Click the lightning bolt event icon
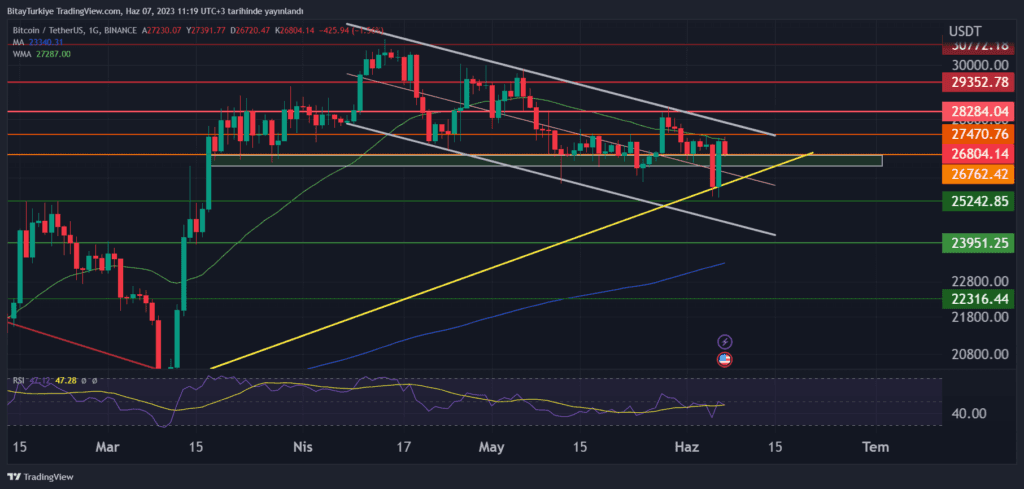 click(x=725, y=341)
